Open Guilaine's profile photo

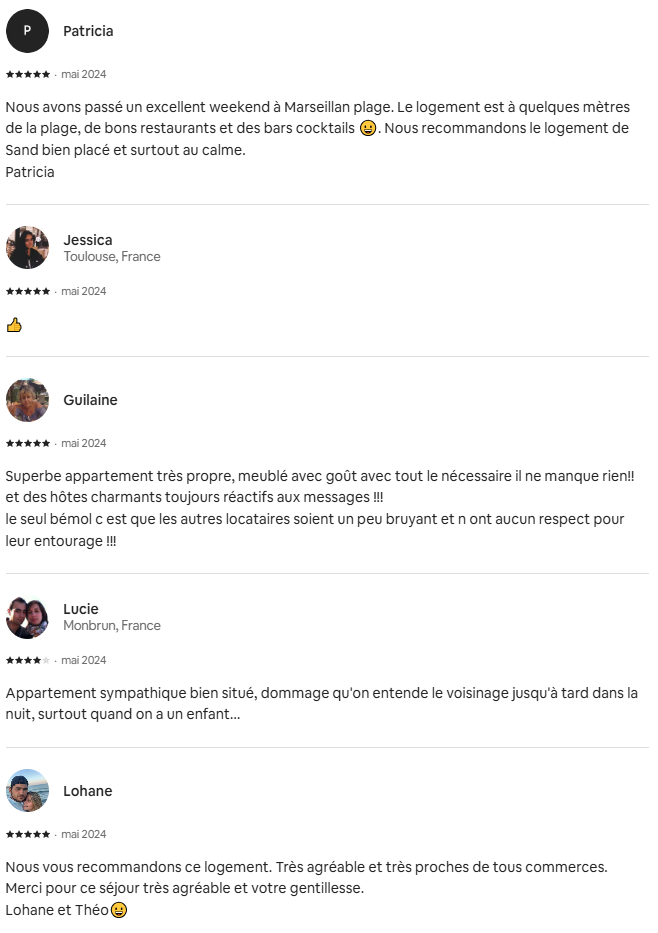click(27, 400)
